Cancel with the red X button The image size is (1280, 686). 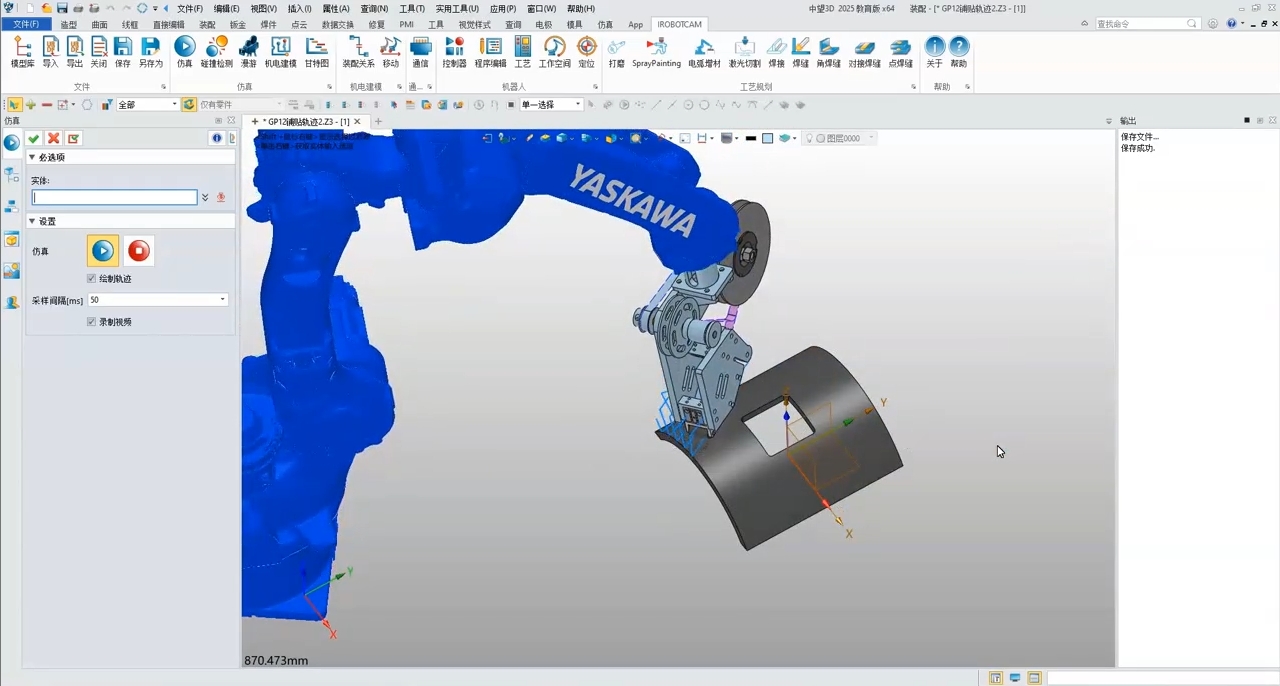(x=54, y=139)
